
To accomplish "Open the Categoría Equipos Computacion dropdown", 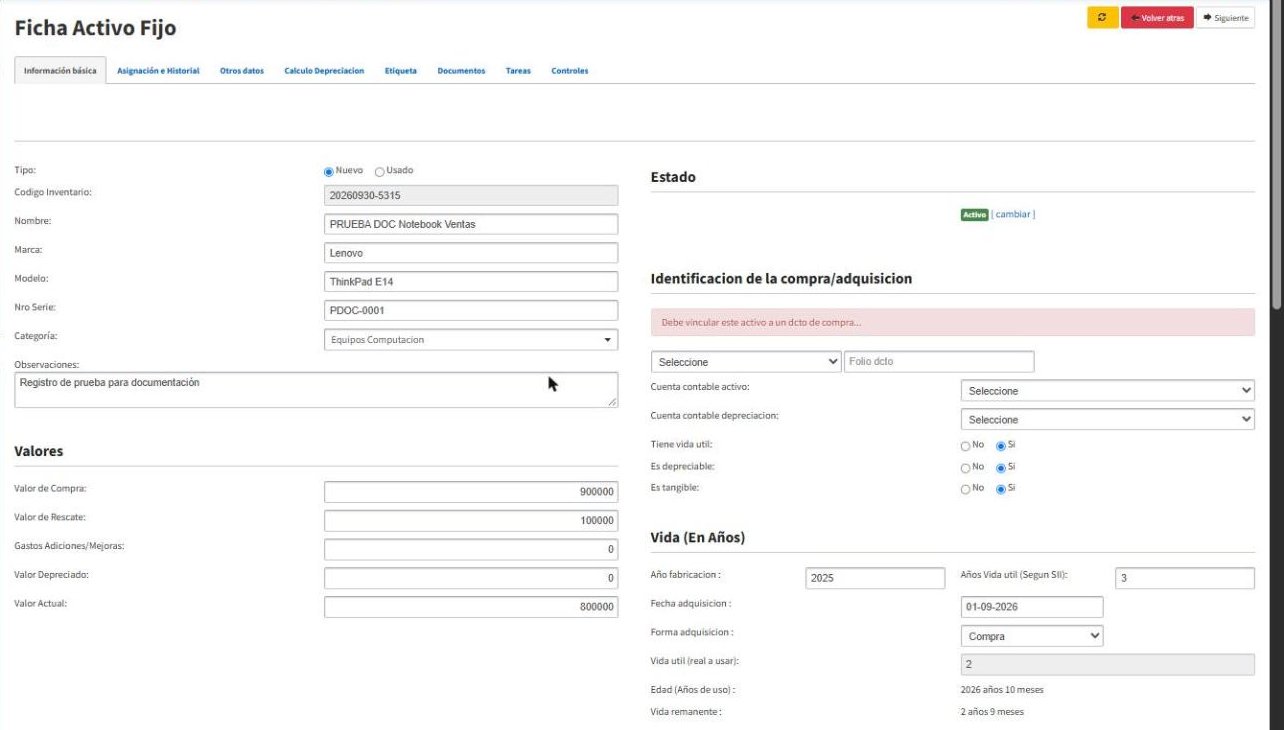I will 471,340.
